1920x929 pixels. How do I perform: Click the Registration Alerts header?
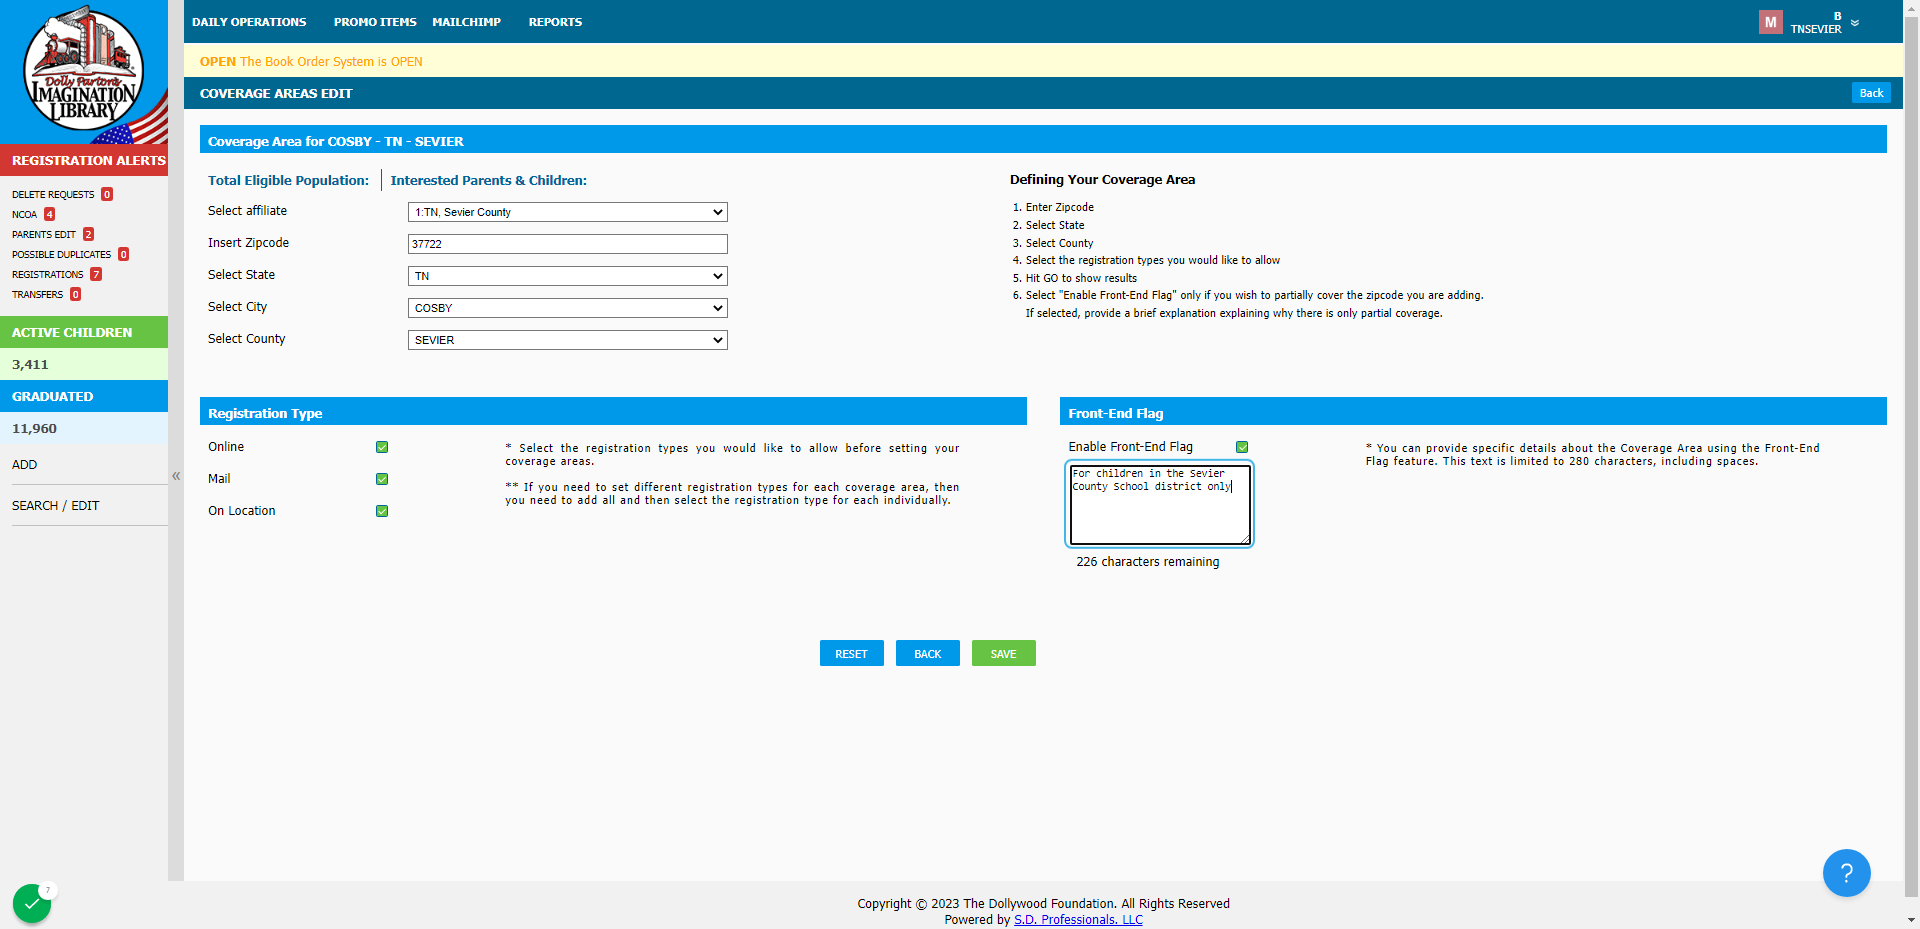click(x=84, y=160)
